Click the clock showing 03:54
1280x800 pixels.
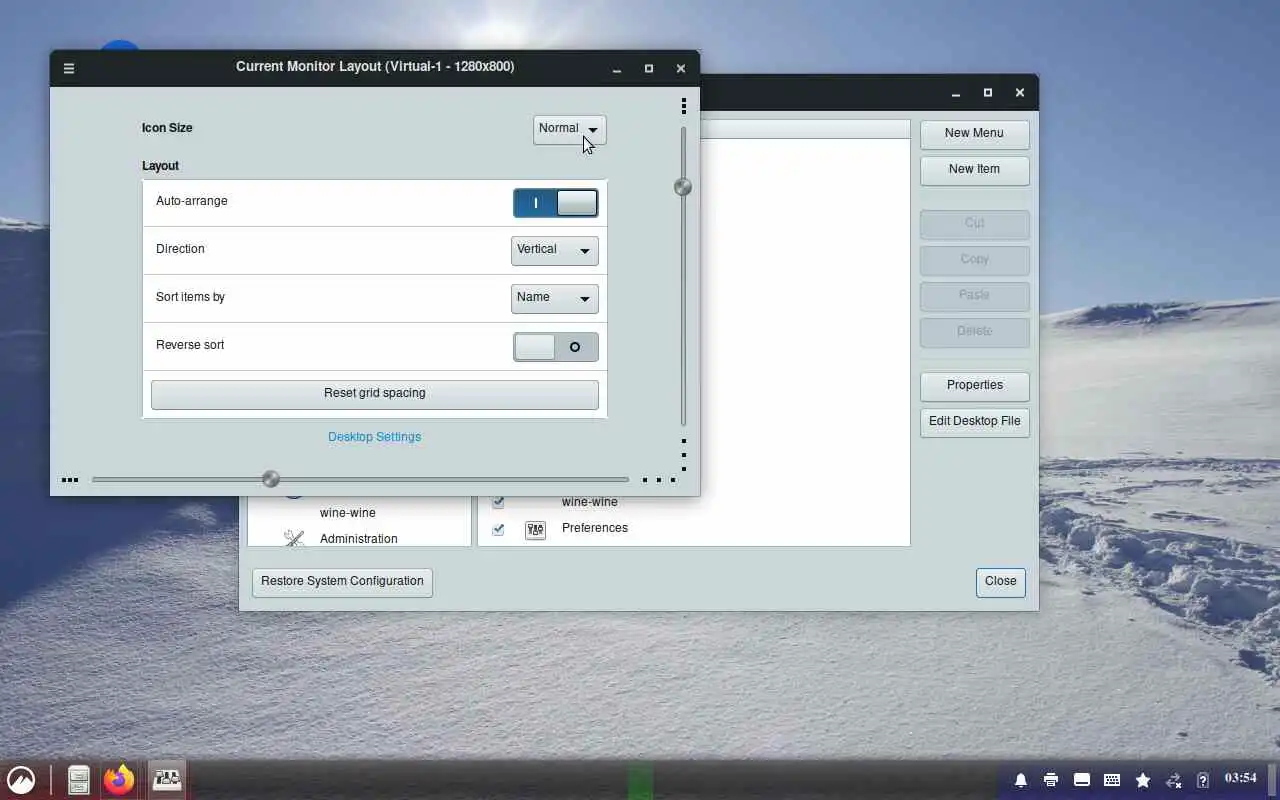[1240, 778]
